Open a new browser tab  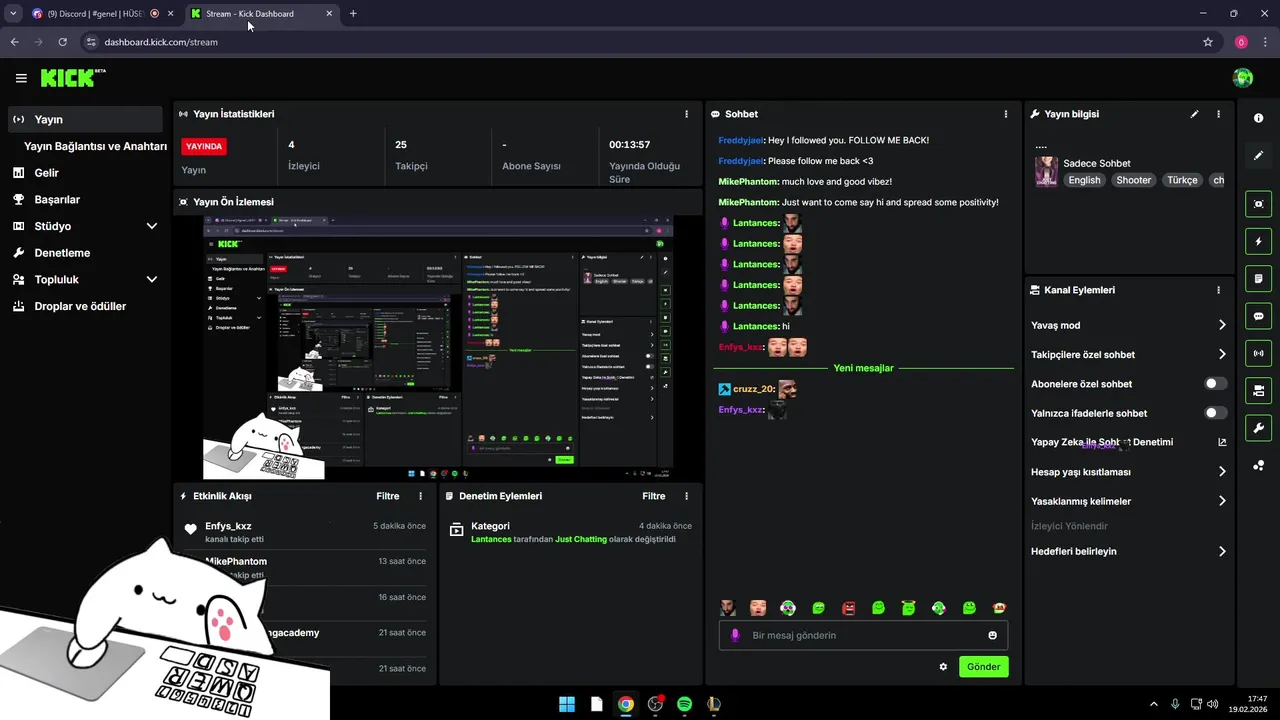point(353,14)
